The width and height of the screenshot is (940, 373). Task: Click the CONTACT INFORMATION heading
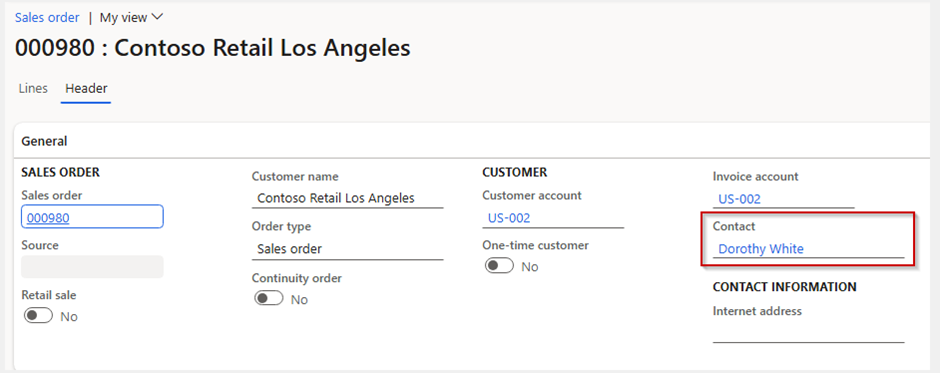tap(785, 287)
